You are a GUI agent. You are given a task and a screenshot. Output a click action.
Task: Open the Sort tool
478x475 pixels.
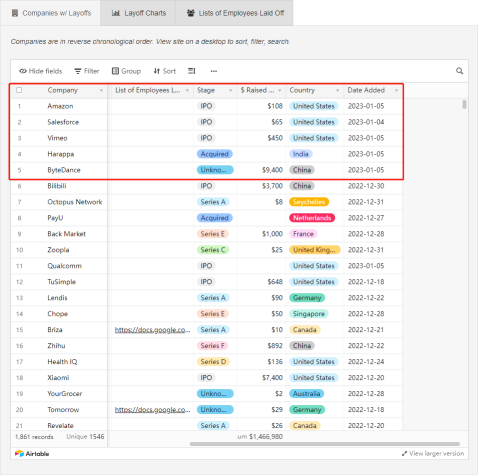165,71
